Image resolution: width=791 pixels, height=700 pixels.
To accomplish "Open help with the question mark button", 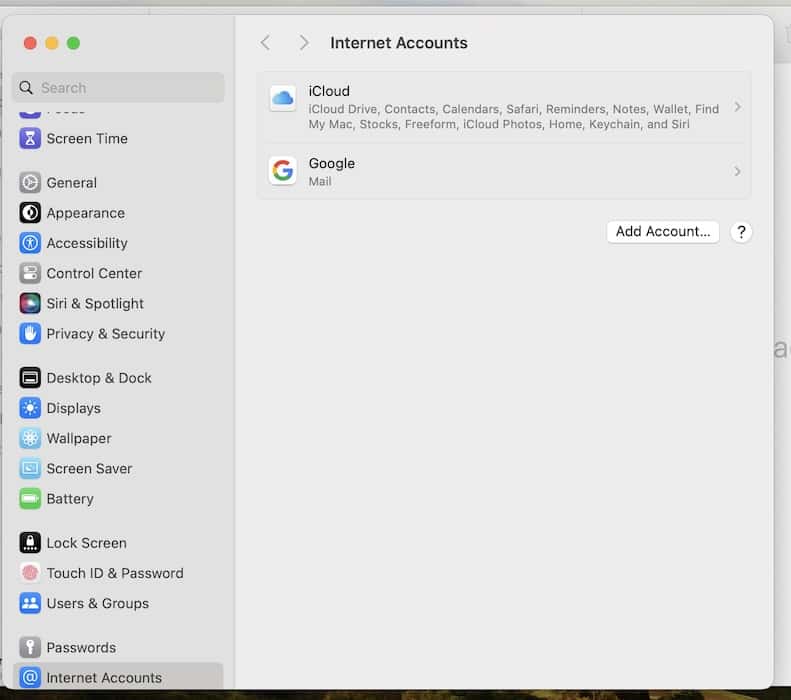I will point(741,232).
